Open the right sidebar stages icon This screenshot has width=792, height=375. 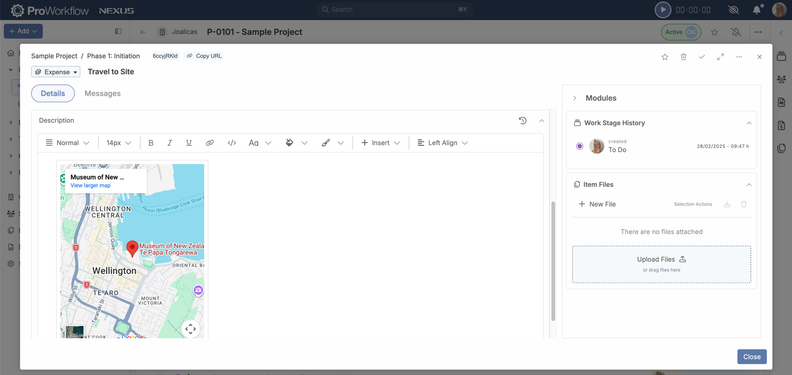(x=781, y=55)
